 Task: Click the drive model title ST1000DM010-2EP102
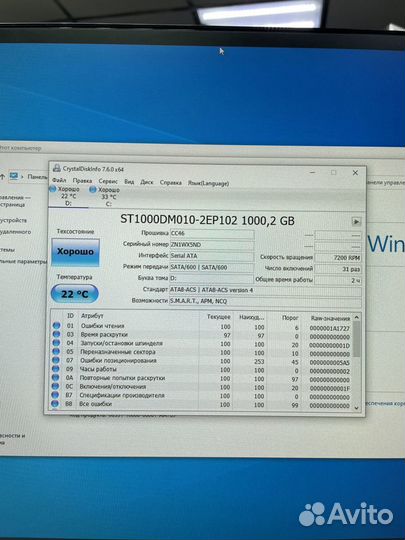(x=178, y=219)
